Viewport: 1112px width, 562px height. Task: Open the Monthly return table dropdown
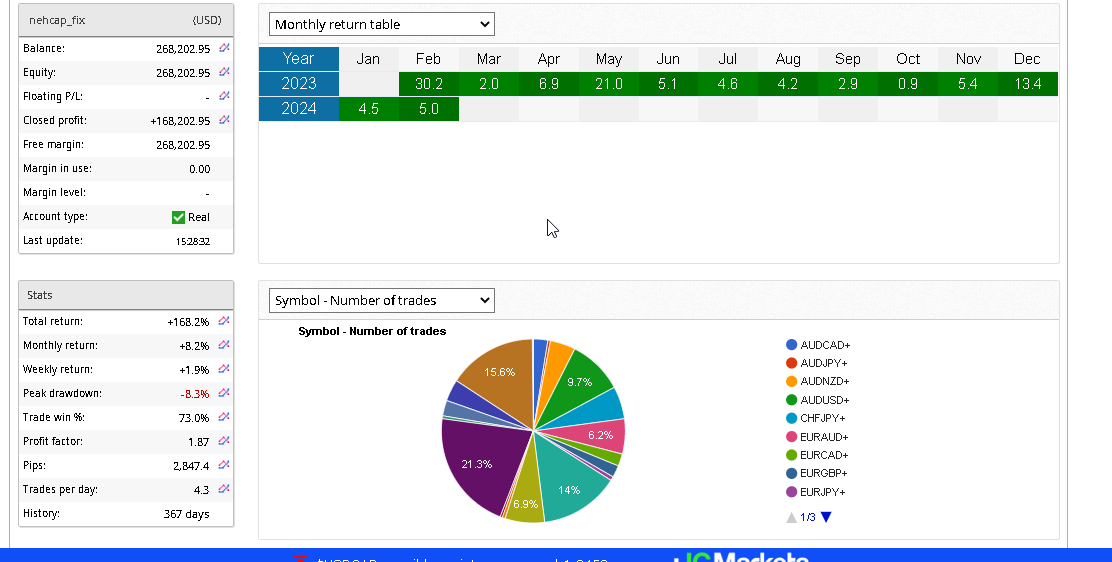[x=381, y=24]
